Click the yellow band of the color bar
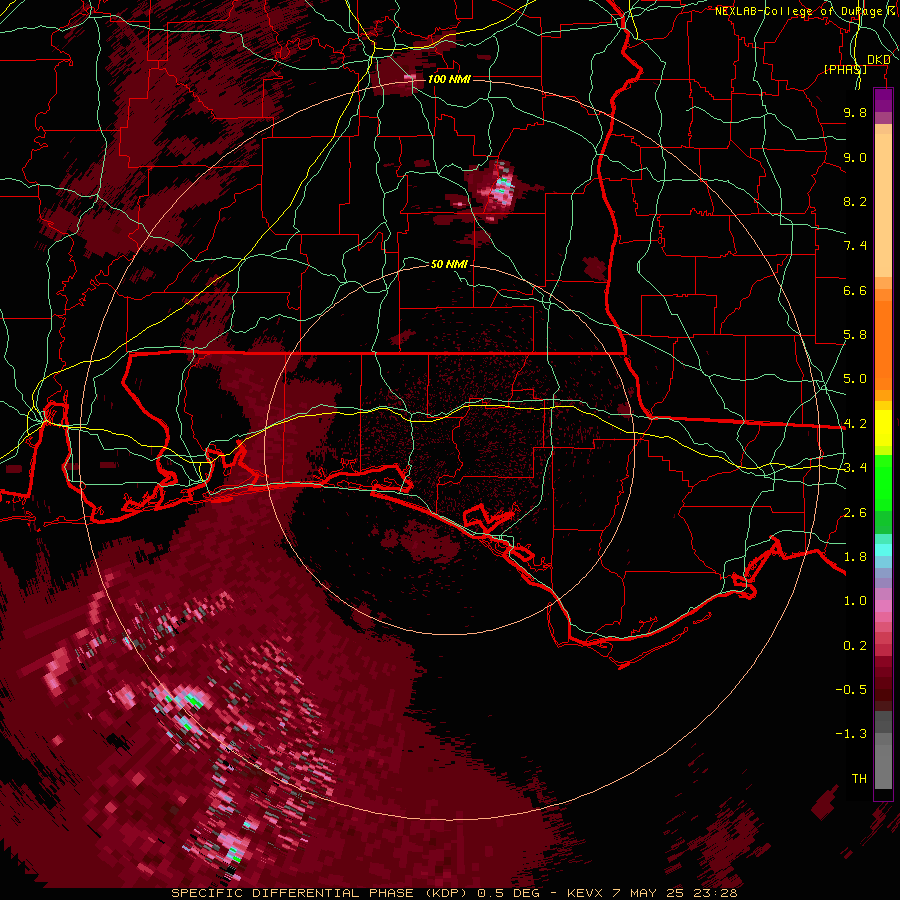This screenshot has height=900, width=900. (x=883, y=428)
